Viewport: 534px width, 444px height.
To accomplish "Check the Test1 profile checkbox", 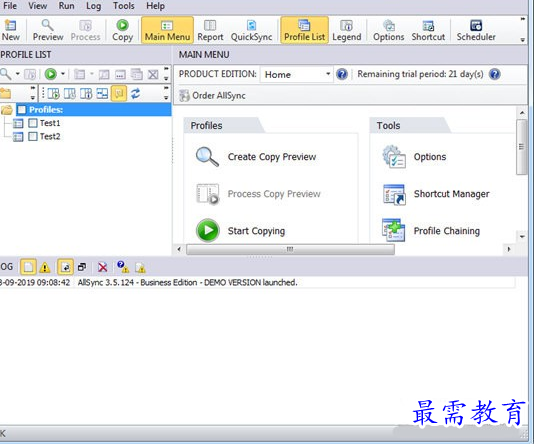I will tap(33, 123).
